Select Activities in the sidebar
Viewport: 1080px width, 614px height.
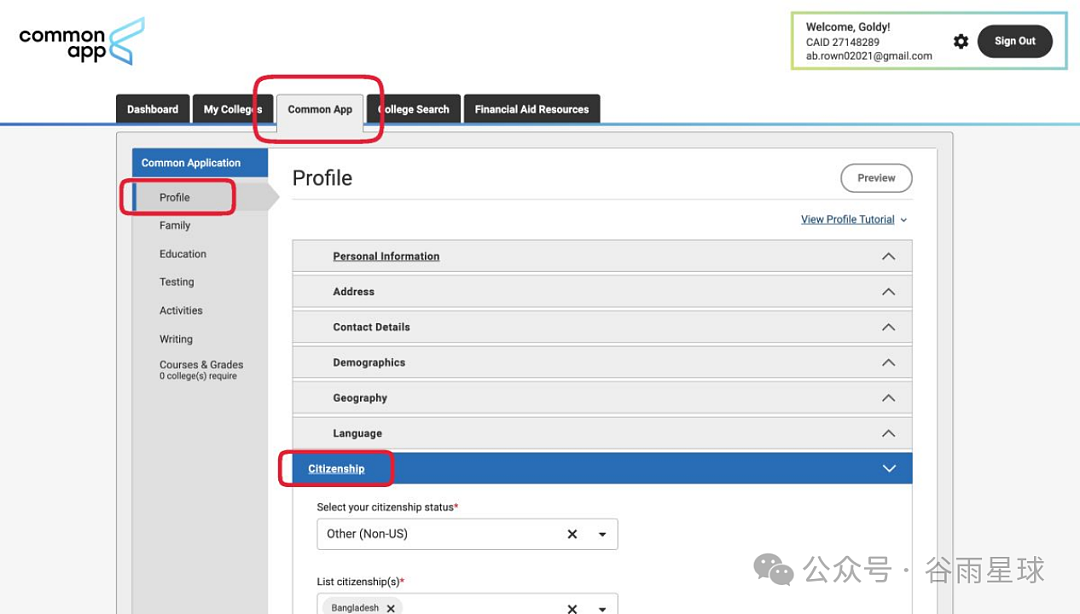coord(180,311)
